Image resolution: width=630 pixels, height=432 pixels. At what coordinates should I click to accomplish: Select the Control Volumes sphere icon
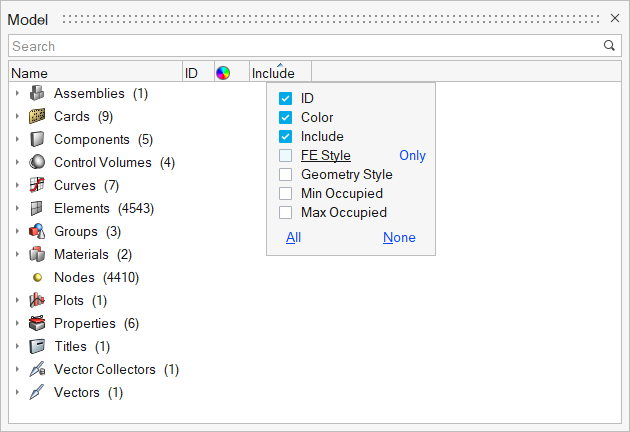(x=37, y=162)
